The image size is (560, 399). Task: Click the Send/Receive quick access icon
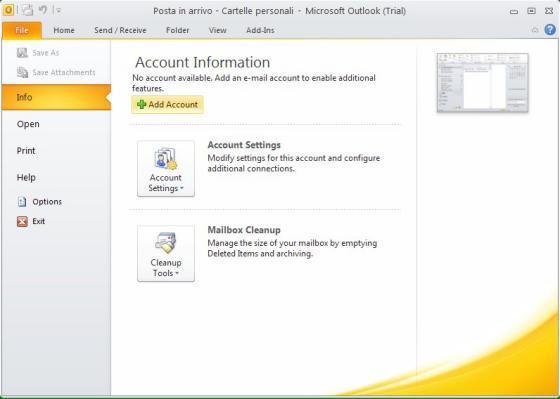point(27,10)
